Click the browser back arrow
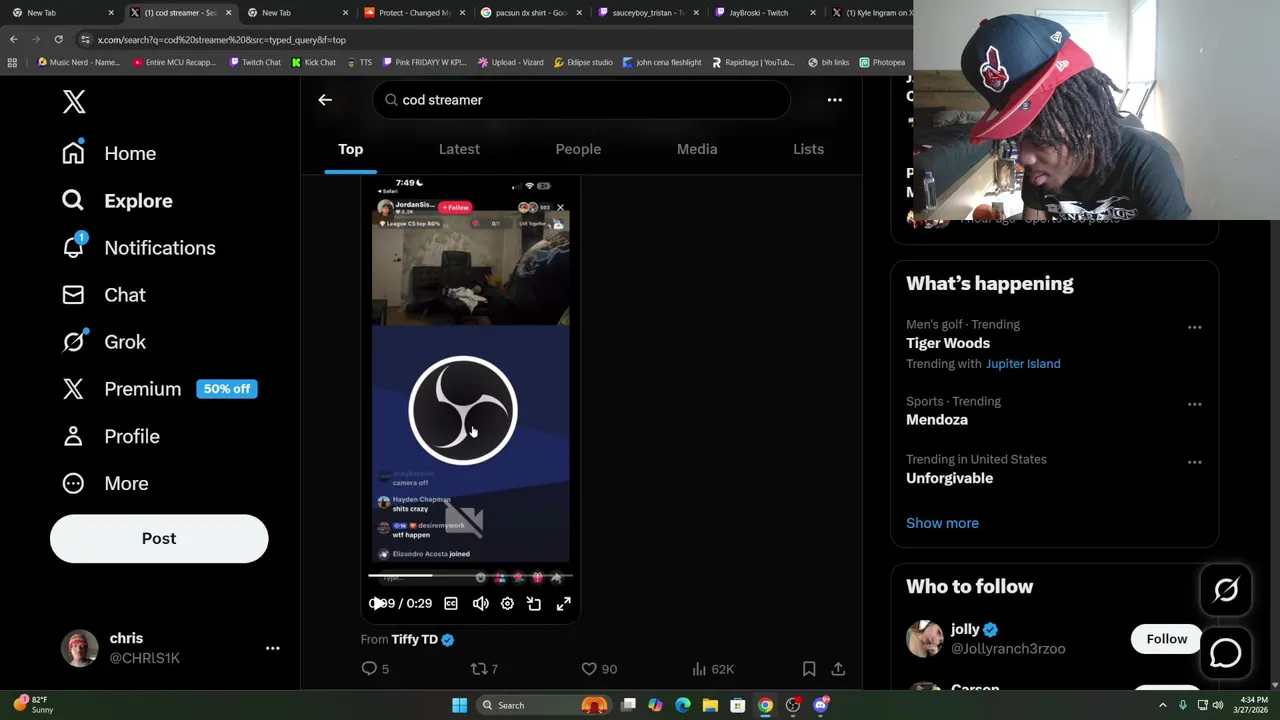Viewport: 1280px width, 720px height. click(x=13, y=39)
